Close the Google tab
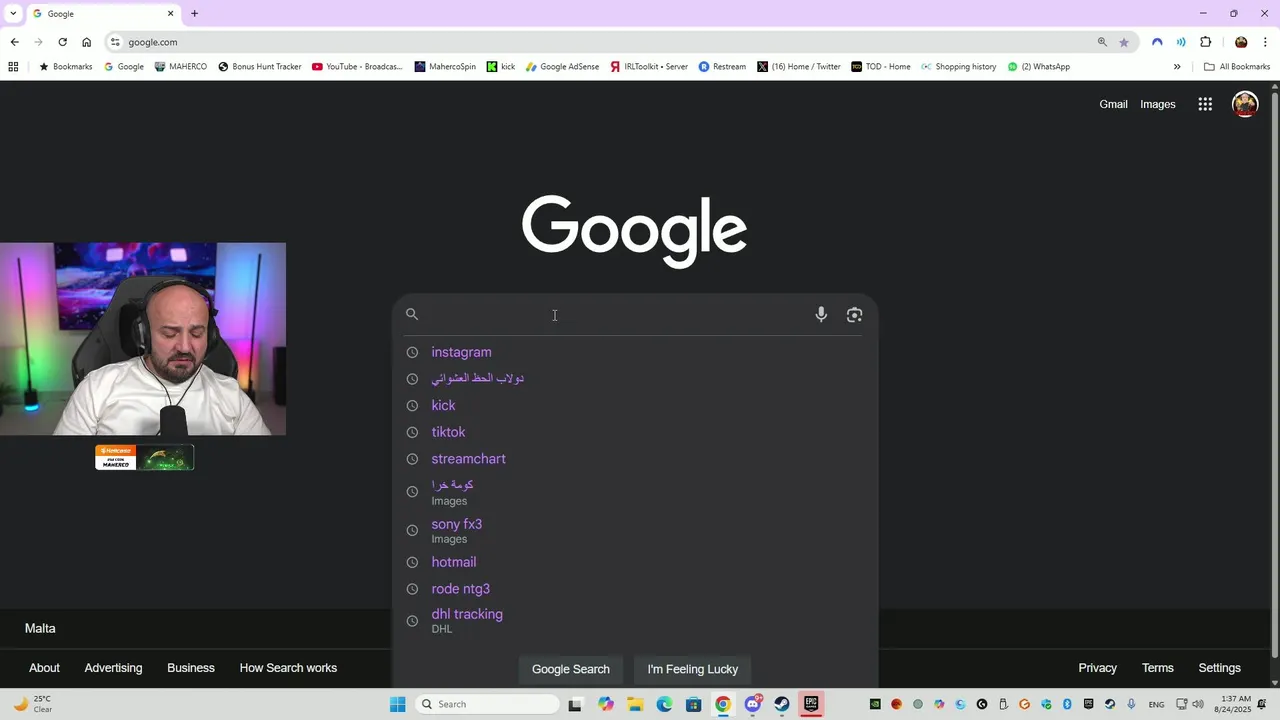This screenshot has width=1280, height=720. 170,13
